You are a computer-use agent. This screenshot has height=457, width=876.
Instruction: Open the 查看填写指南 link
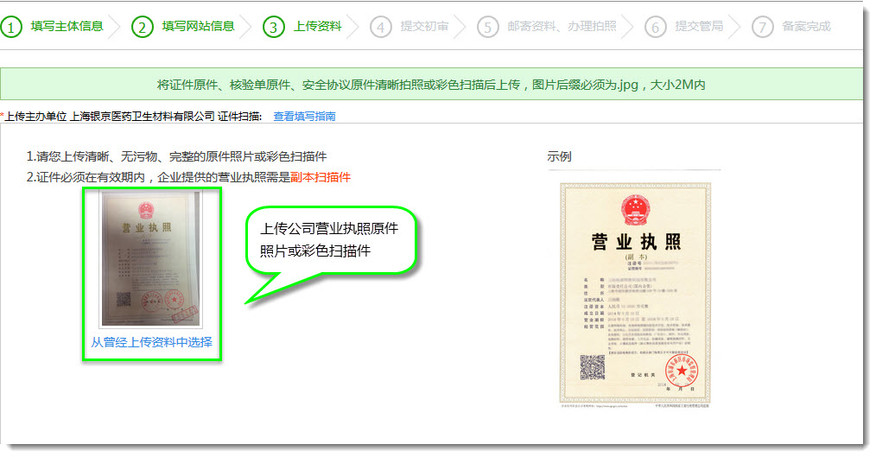(x=304, y=116)
